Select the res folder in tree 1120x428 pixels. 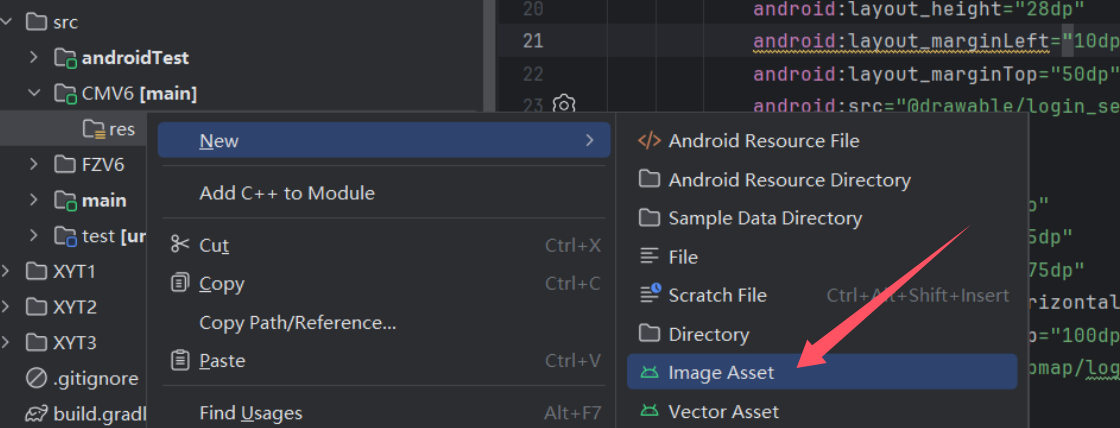tap(121, 129)
